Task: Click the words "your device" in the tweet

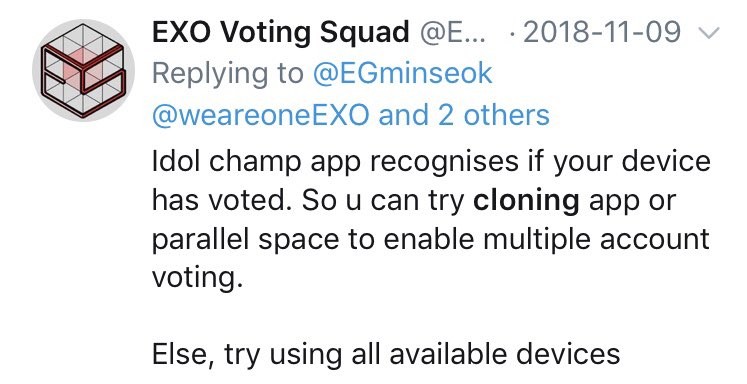Action: tap(632, 163)
